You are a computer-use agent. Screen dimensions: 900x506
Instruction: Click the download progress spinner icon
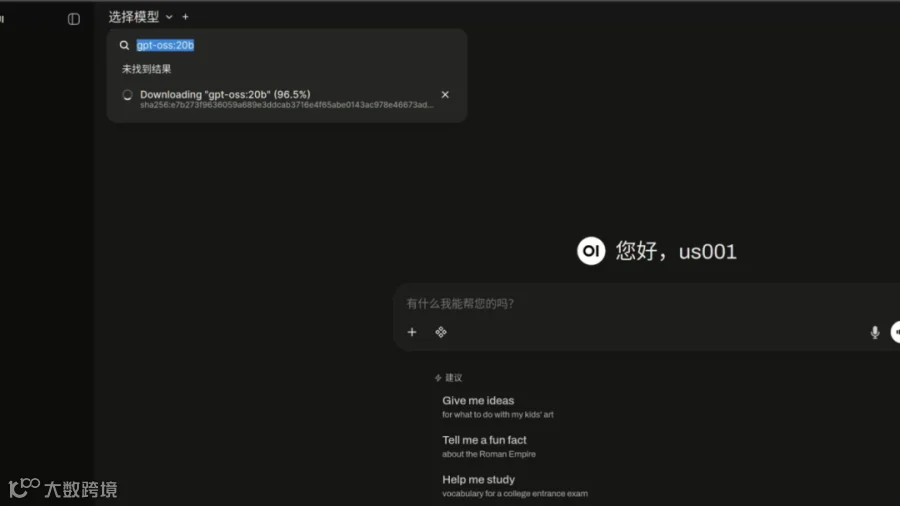127,95
